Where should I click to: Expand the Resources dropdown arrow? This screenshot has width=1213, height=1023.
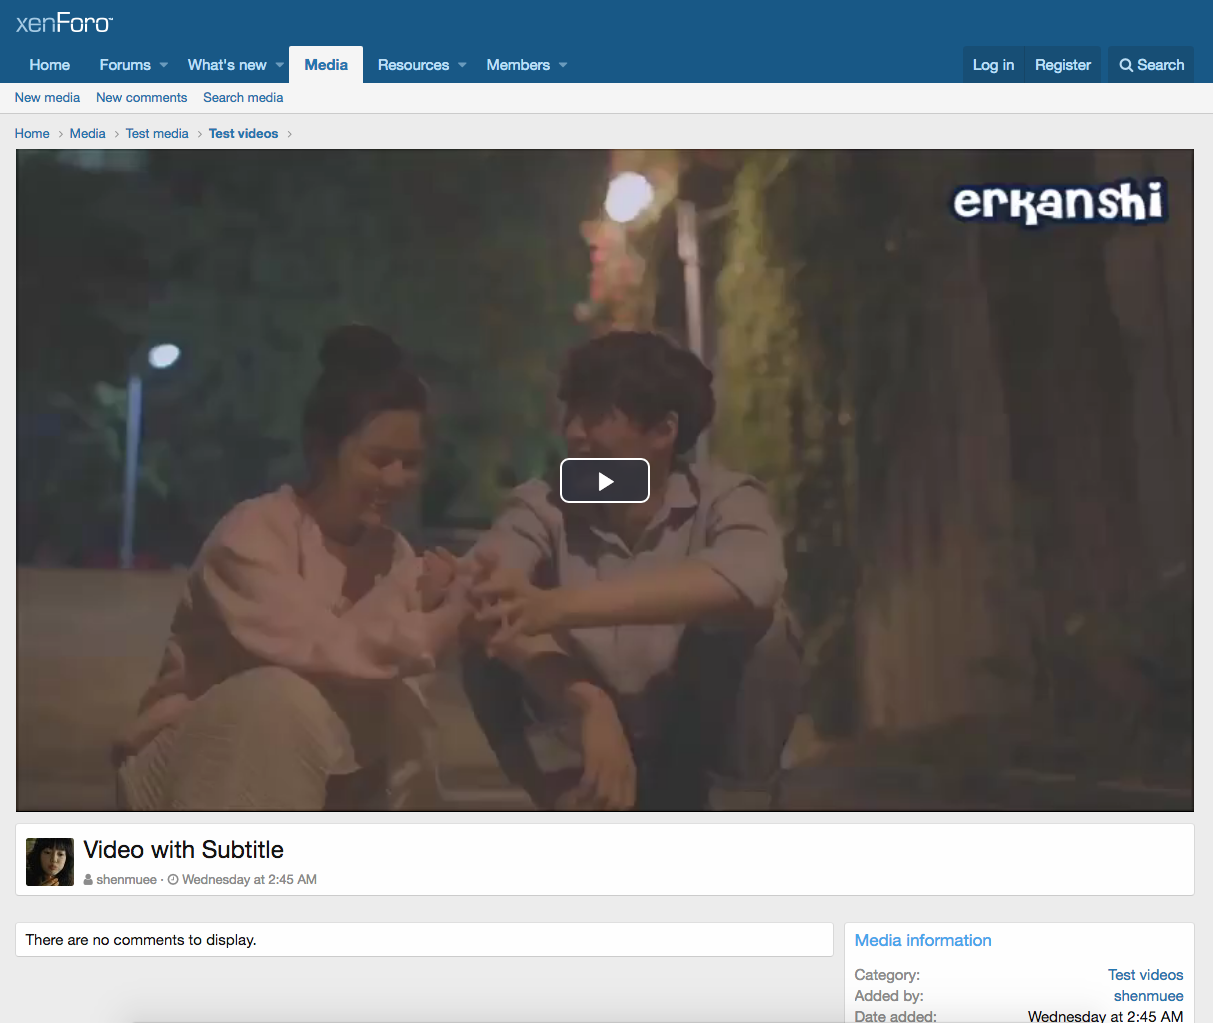[462, 65]
